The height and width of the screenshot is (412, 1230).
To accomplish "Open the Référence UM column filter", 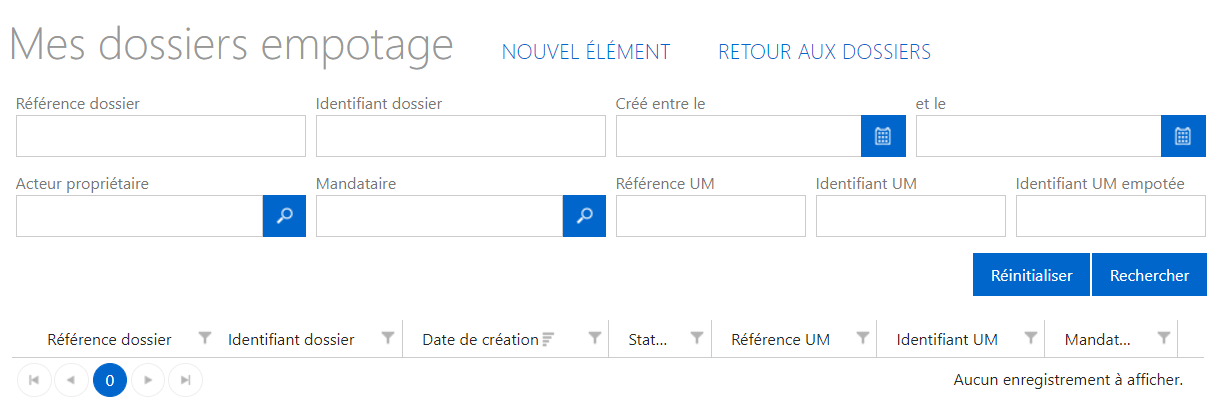I will click(863, 339).
